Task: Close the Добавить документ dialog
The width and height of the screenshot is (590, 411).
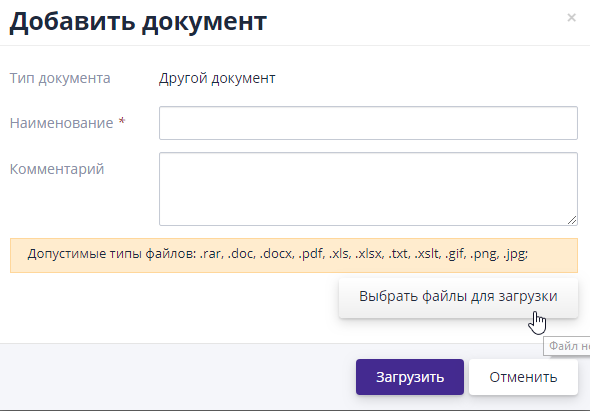Action: point(571,18)
